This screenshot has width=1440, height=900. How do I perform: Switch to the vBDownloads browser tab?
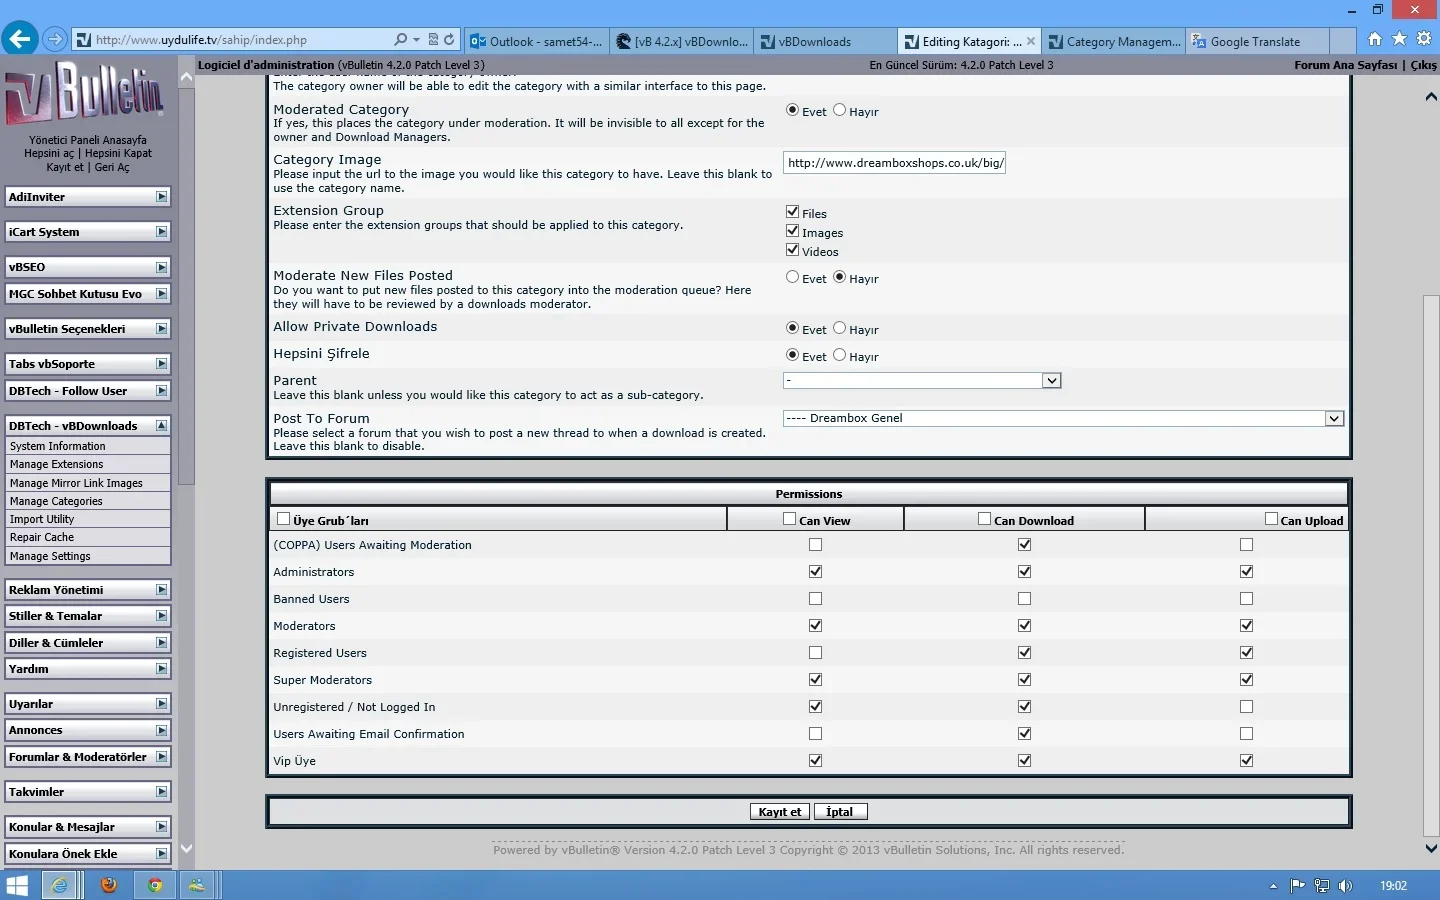coord(825,41)
